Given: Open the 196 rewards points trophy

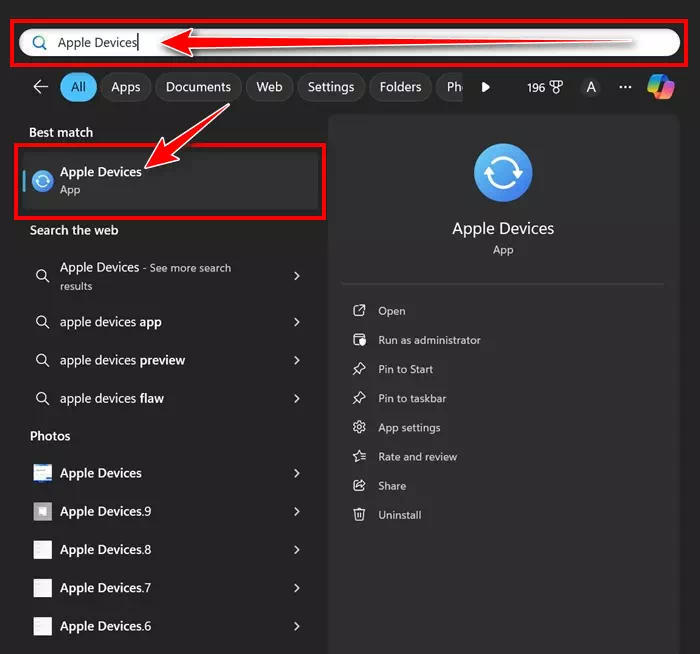Looking at the screenshot, I should pyautogui.click(x=545, y=87).
